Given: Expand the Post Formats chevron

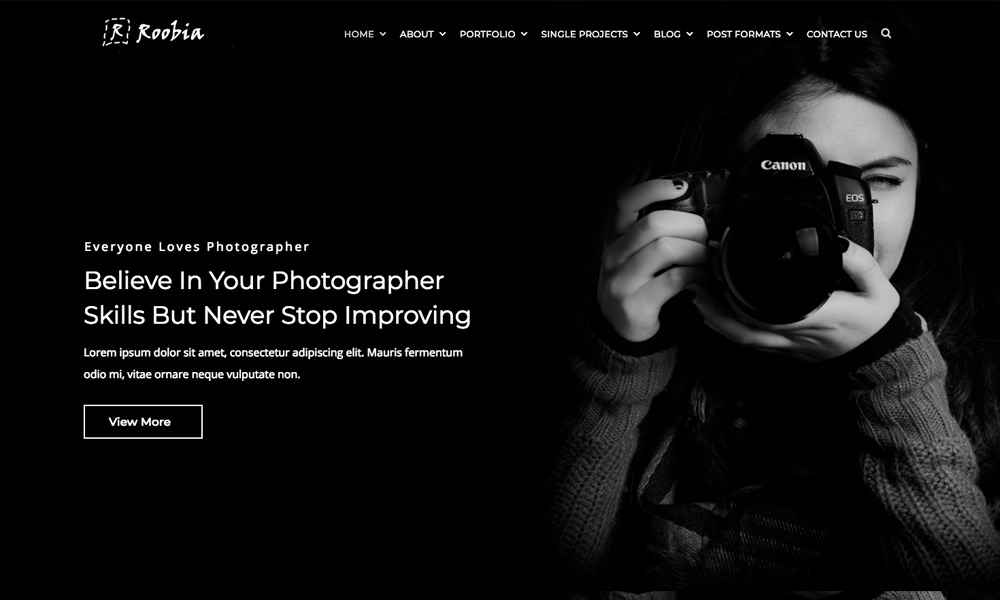Looking at the screenshot, I should tap(790, 34).
